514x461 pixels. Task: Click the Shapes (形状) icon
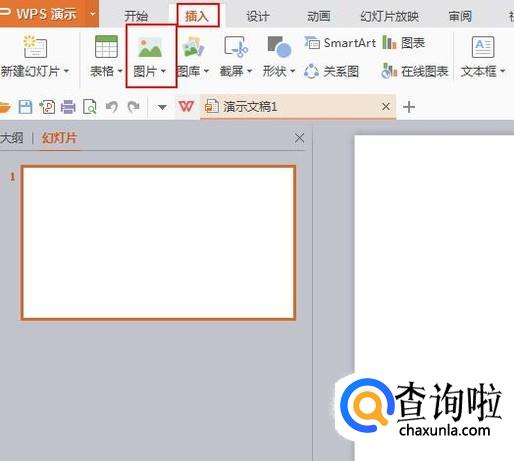point(279,47)
